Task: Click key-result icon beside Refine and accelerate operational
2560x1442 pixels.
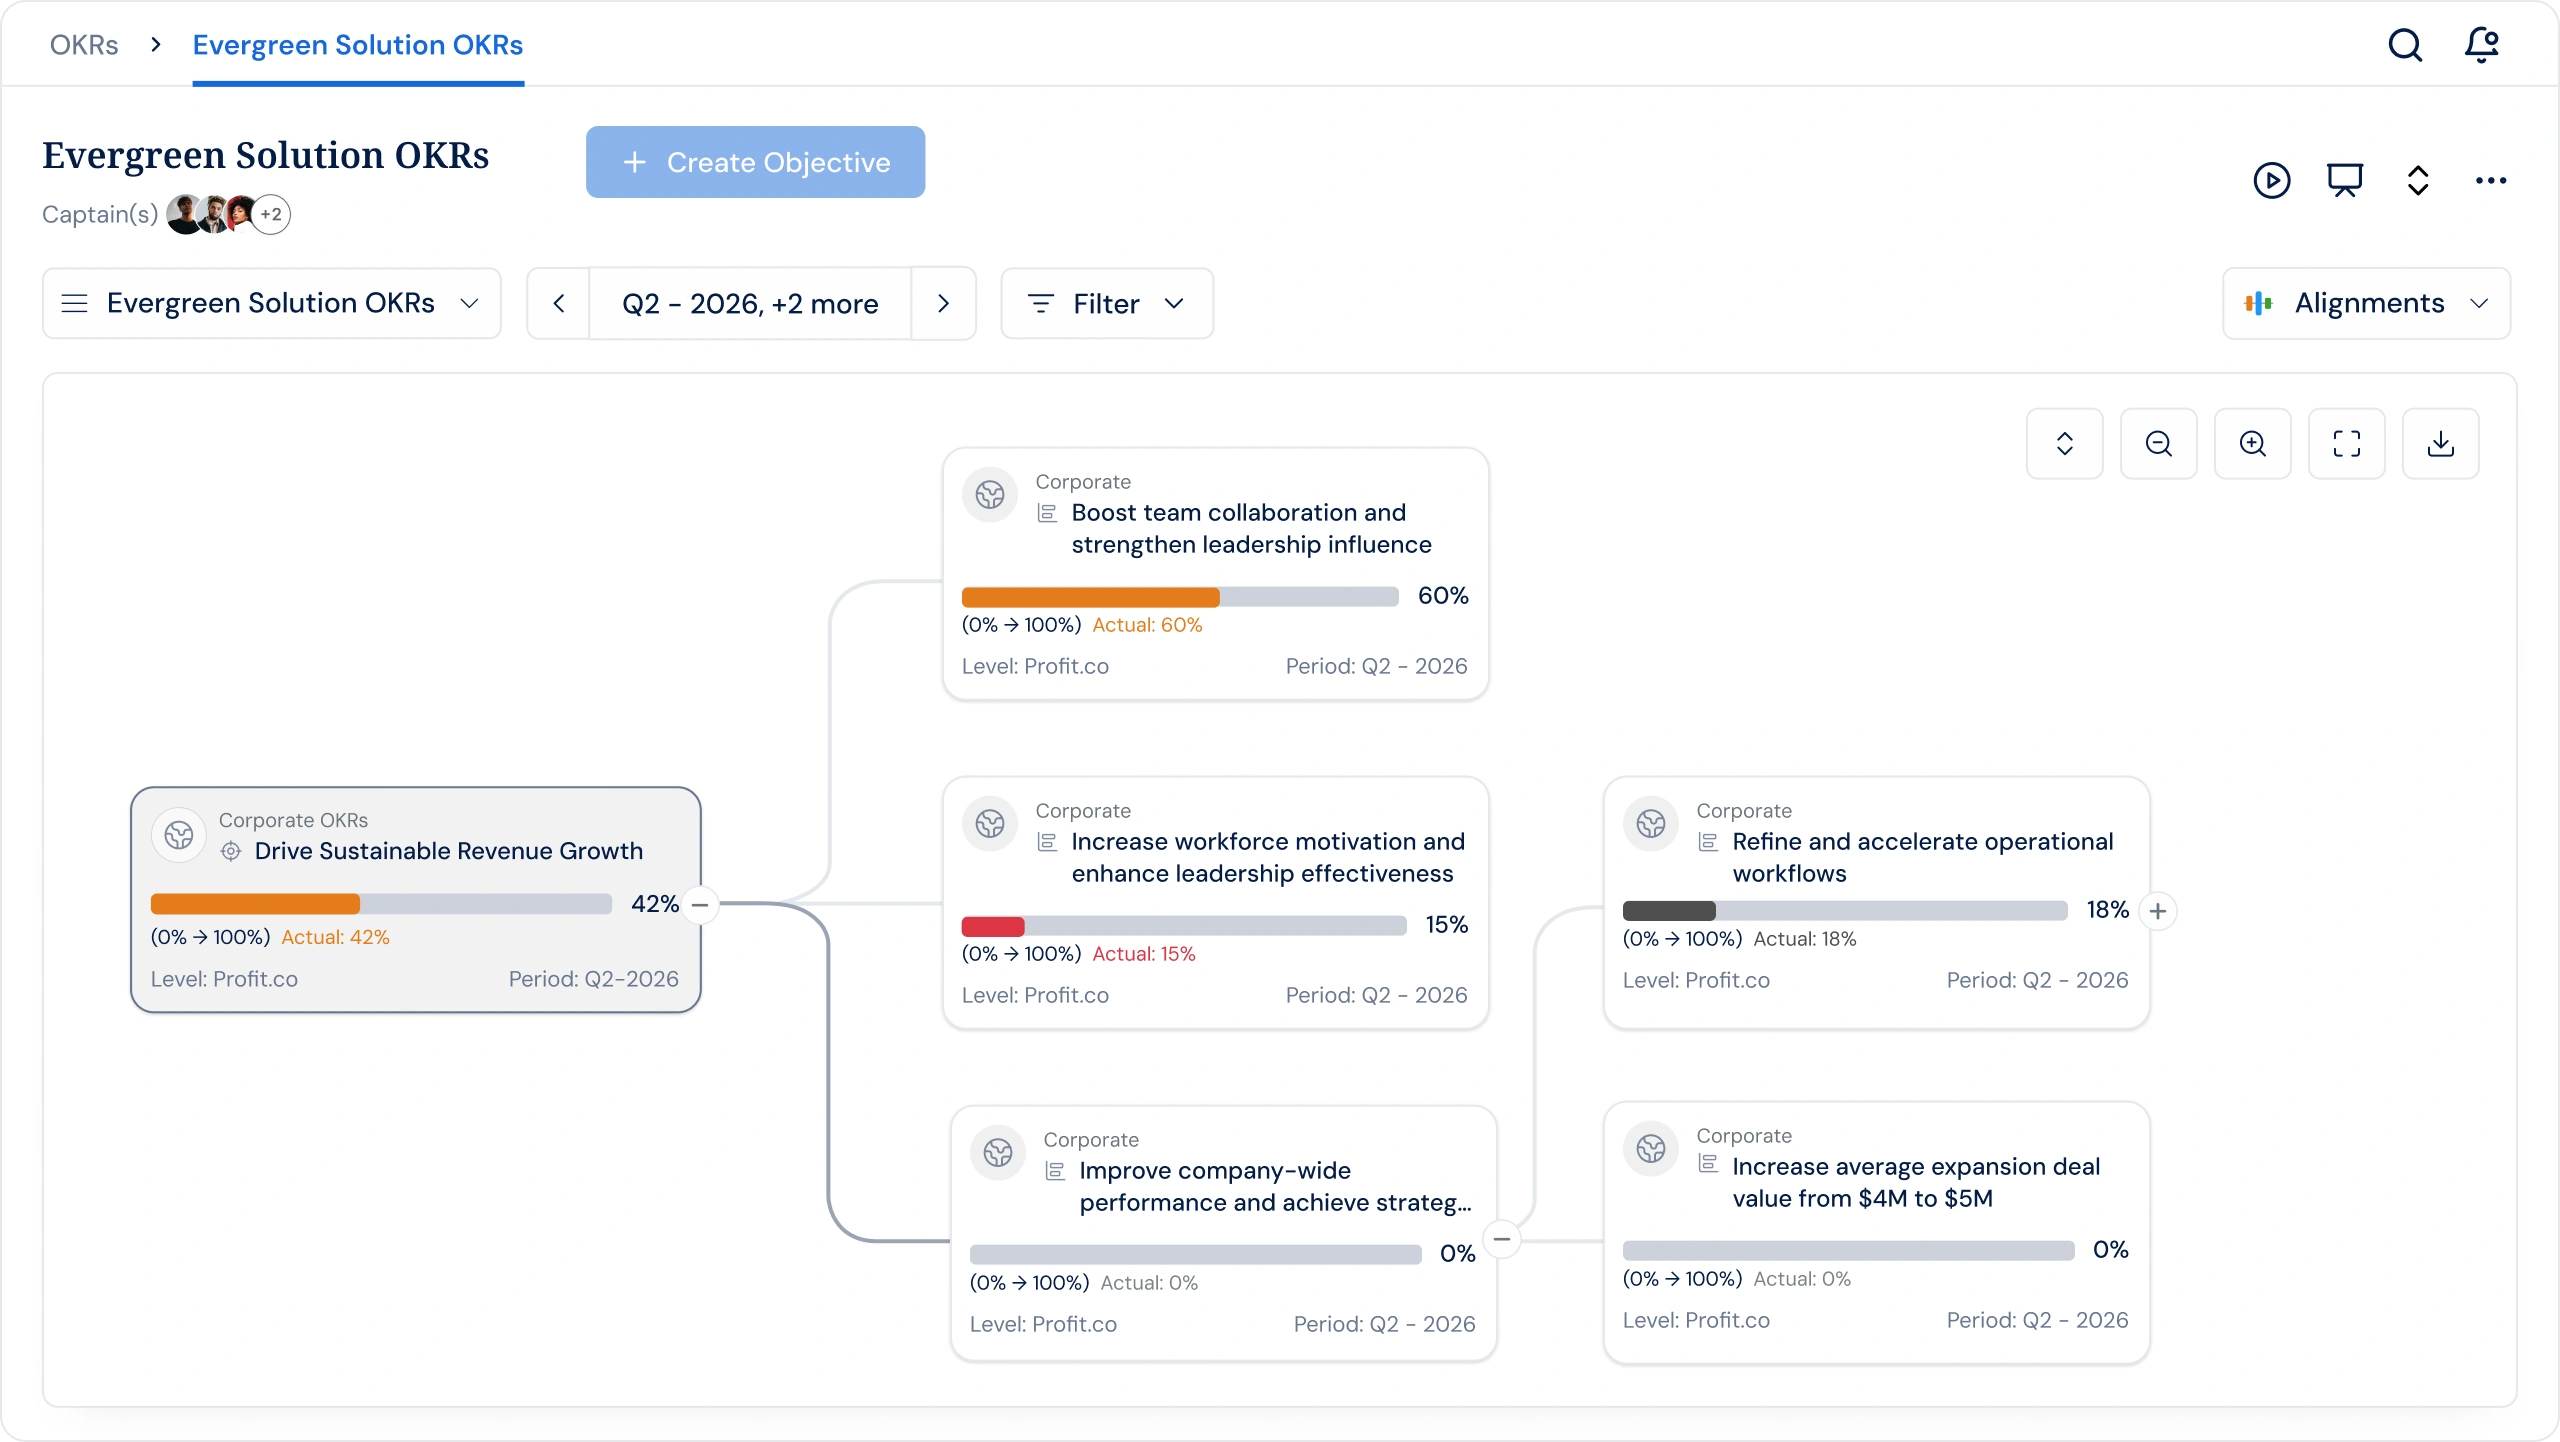Action: coord(1708,842)
